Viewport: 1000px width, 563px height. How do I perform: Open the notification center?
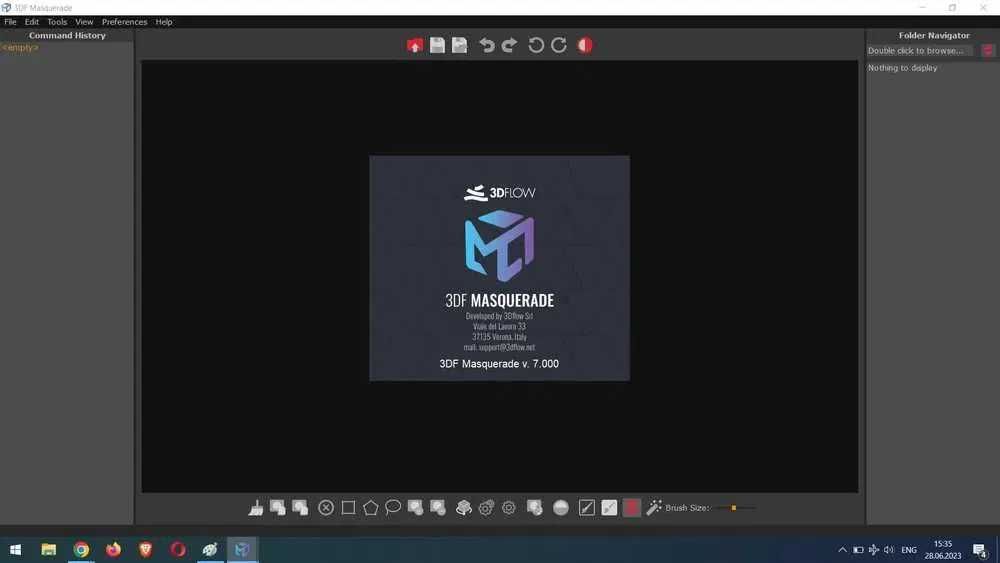coord(980,550)
